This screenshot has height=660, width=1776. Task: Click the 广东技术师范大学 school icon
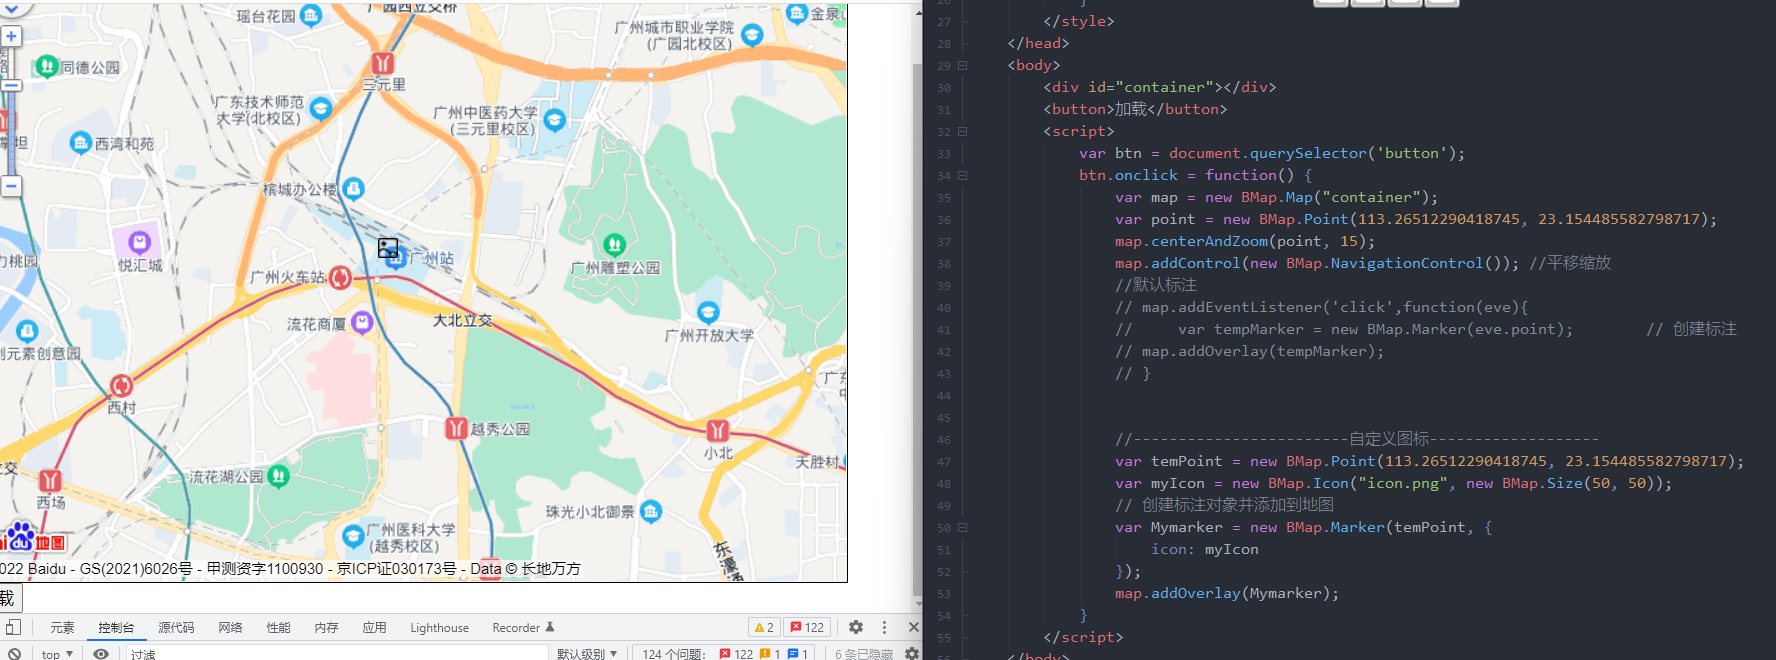[x=321, y=108]
